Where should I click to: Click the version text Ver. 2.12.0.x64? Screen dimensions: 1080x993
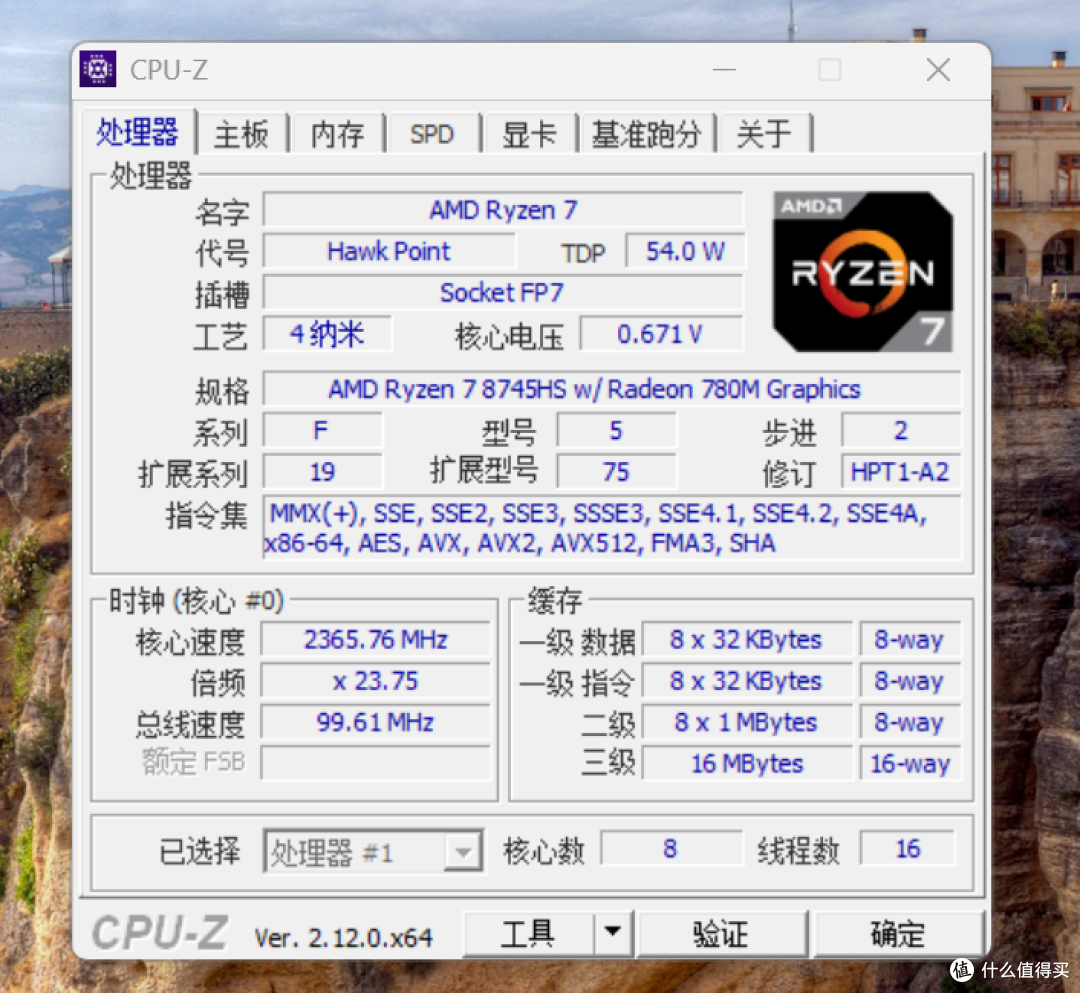coord(344,938)
